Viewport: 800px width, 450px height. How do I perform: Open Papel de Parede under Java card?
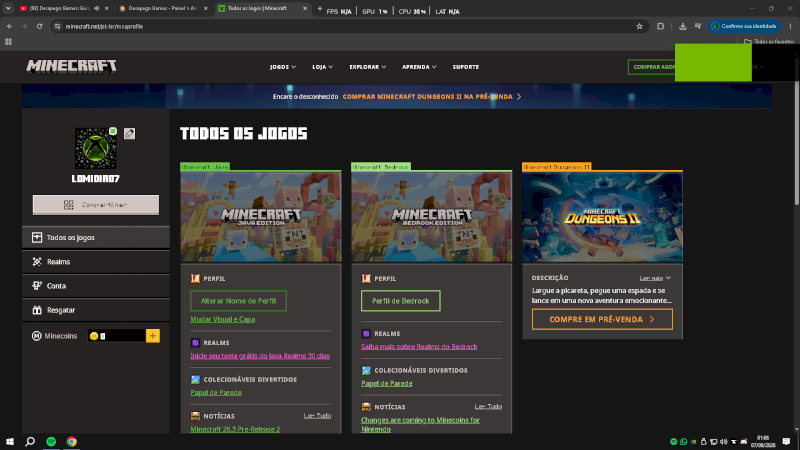pyautogui.click(x=216, y=393)
